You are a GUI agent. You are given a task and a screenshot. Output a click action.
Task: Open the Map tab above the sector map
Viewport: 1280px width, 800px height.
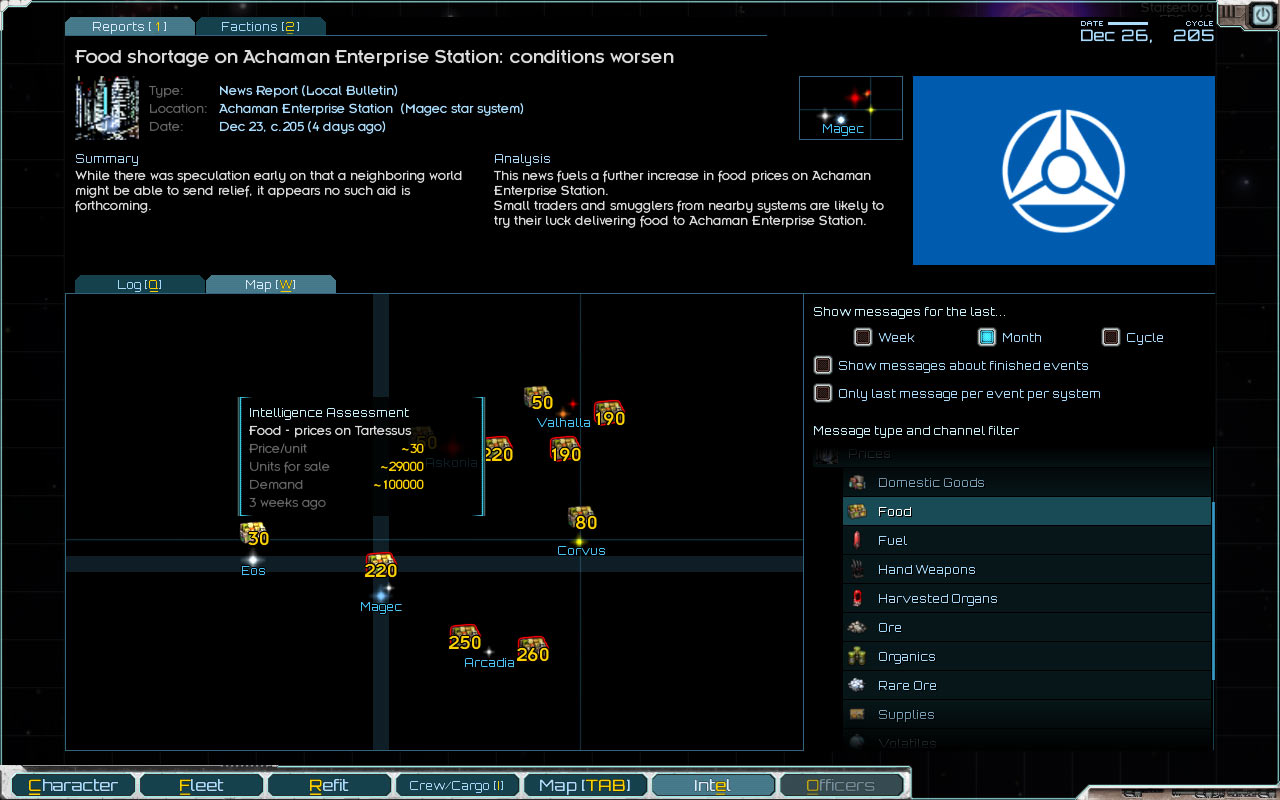point(271,285)
